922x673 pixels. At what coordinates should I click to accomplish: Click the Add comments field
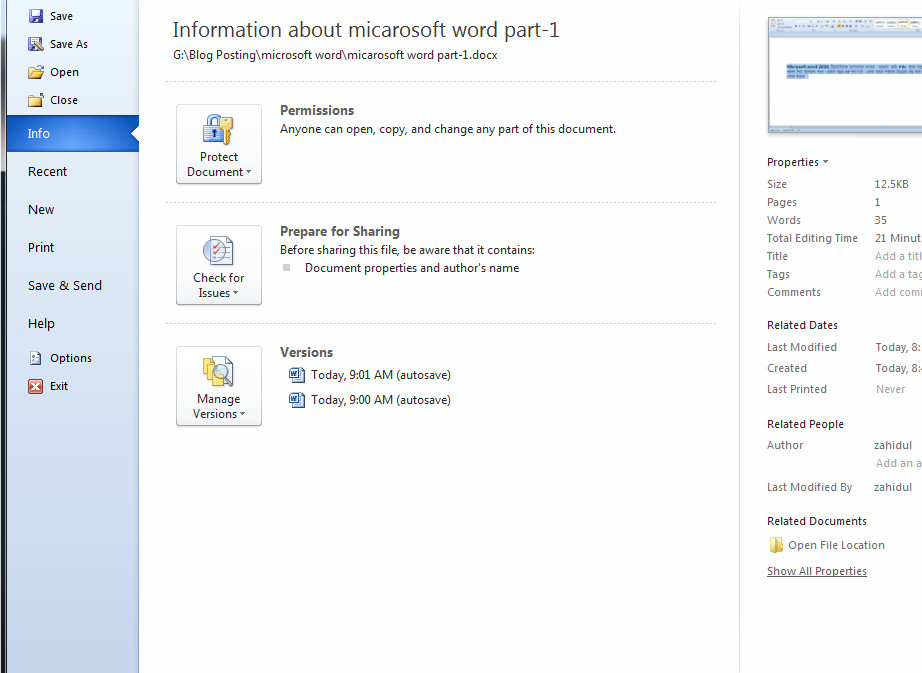[x=898, y=292]
